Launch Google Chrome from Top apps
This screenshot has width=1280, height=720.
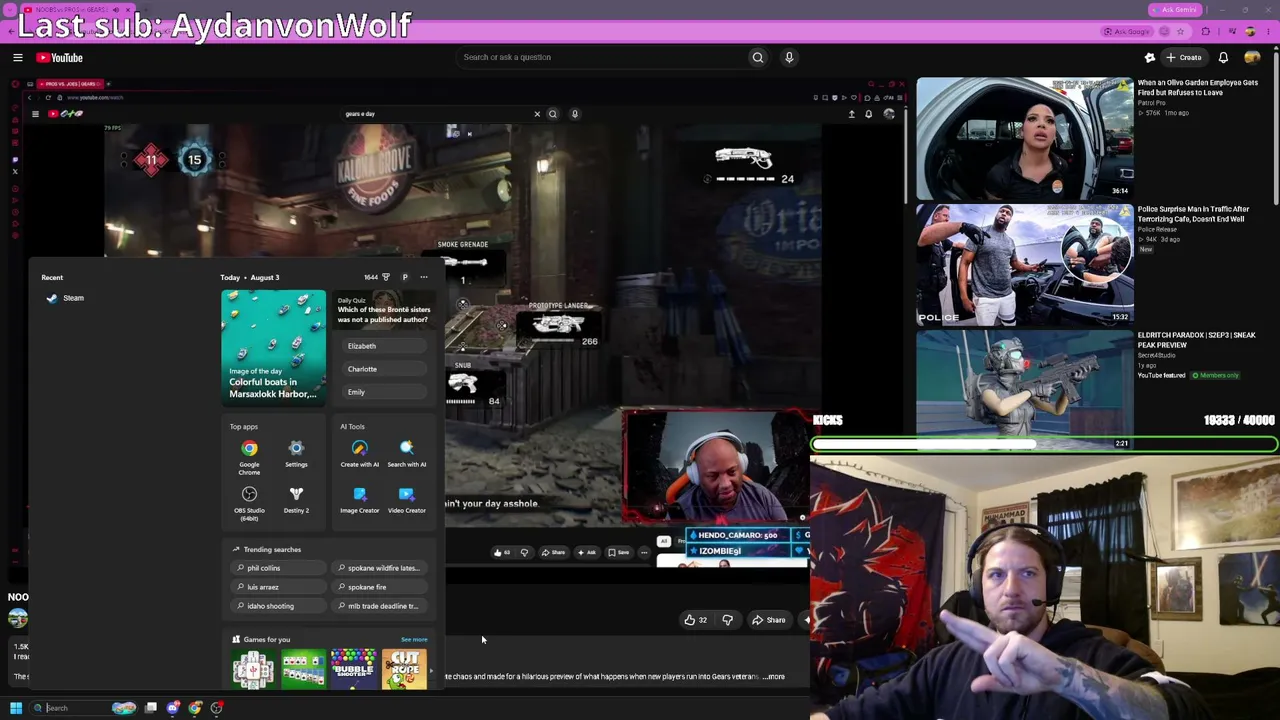tap(249, 458)
